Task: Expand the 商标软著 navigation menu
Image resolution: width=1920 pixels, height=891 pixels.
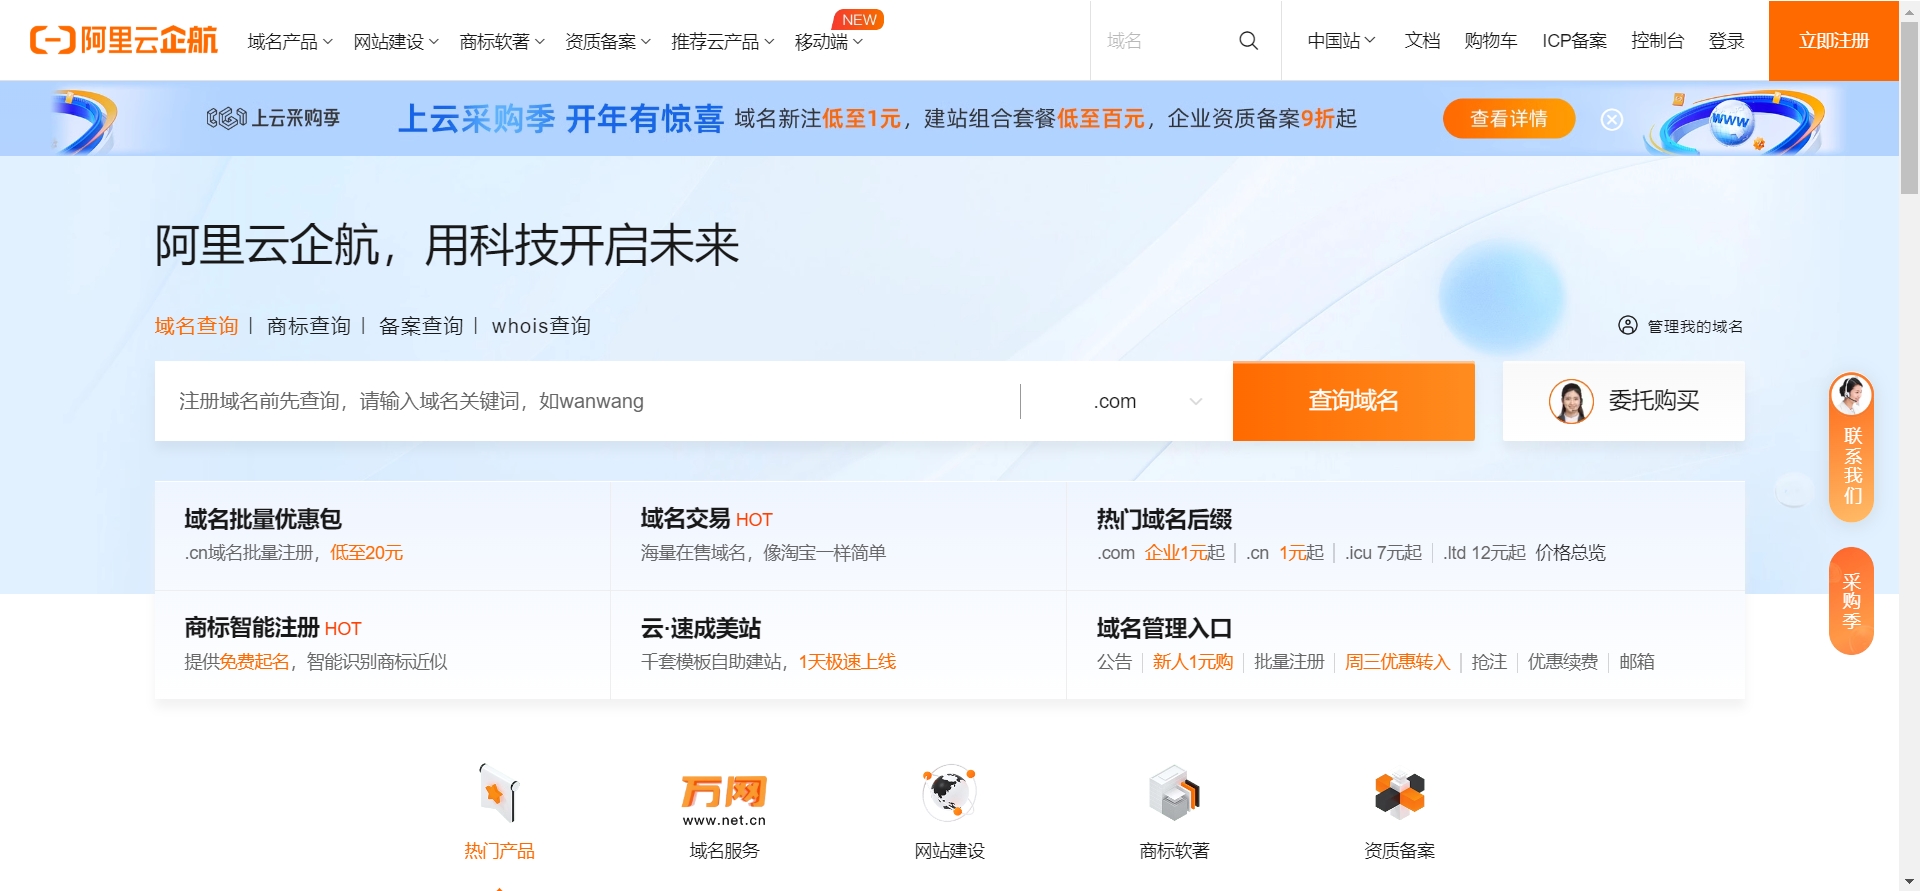Action: [502, 41]
